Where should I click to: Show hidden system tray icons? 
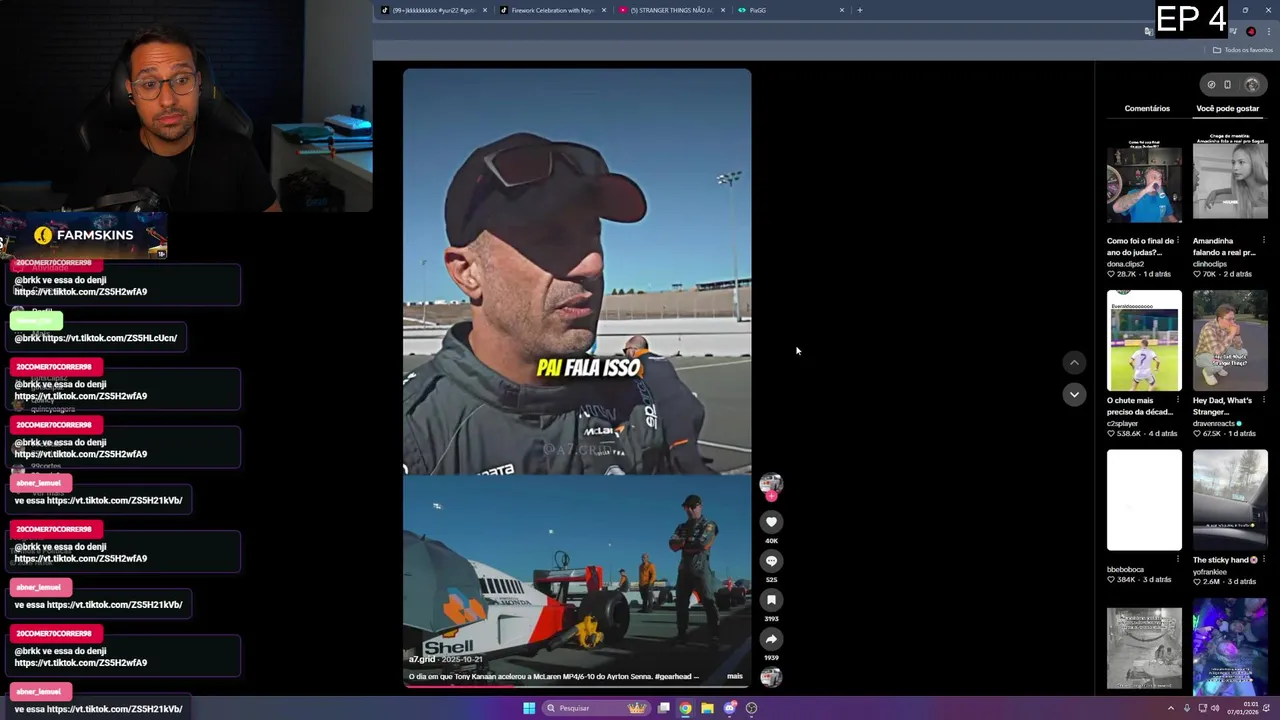pos(1171,708)
